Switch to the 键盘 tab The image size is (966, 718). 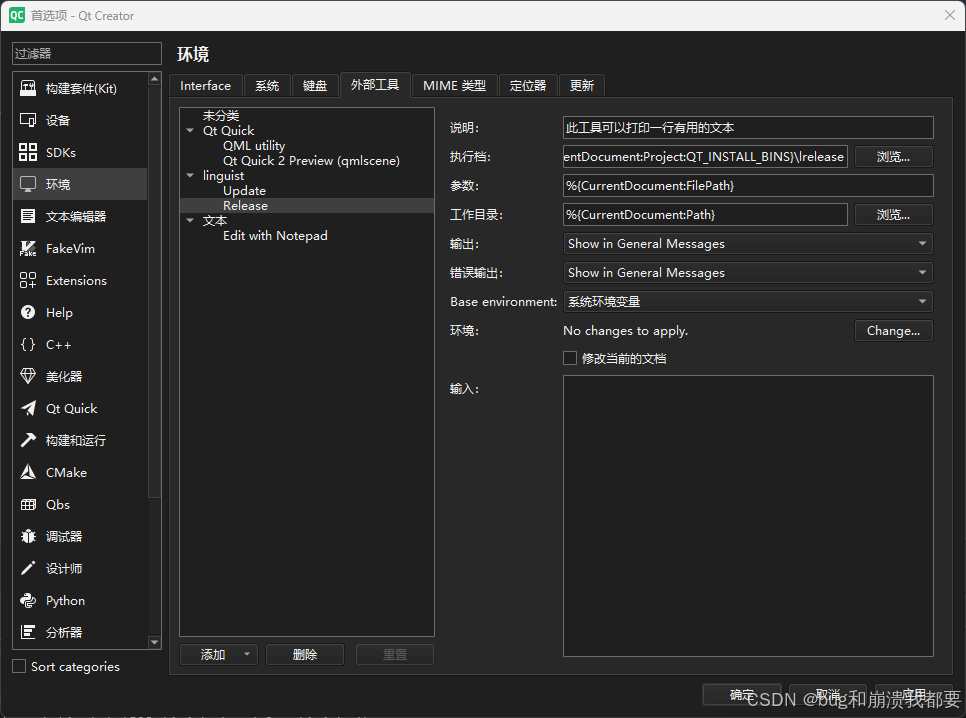pyautogui.click(x=315, y=86)
